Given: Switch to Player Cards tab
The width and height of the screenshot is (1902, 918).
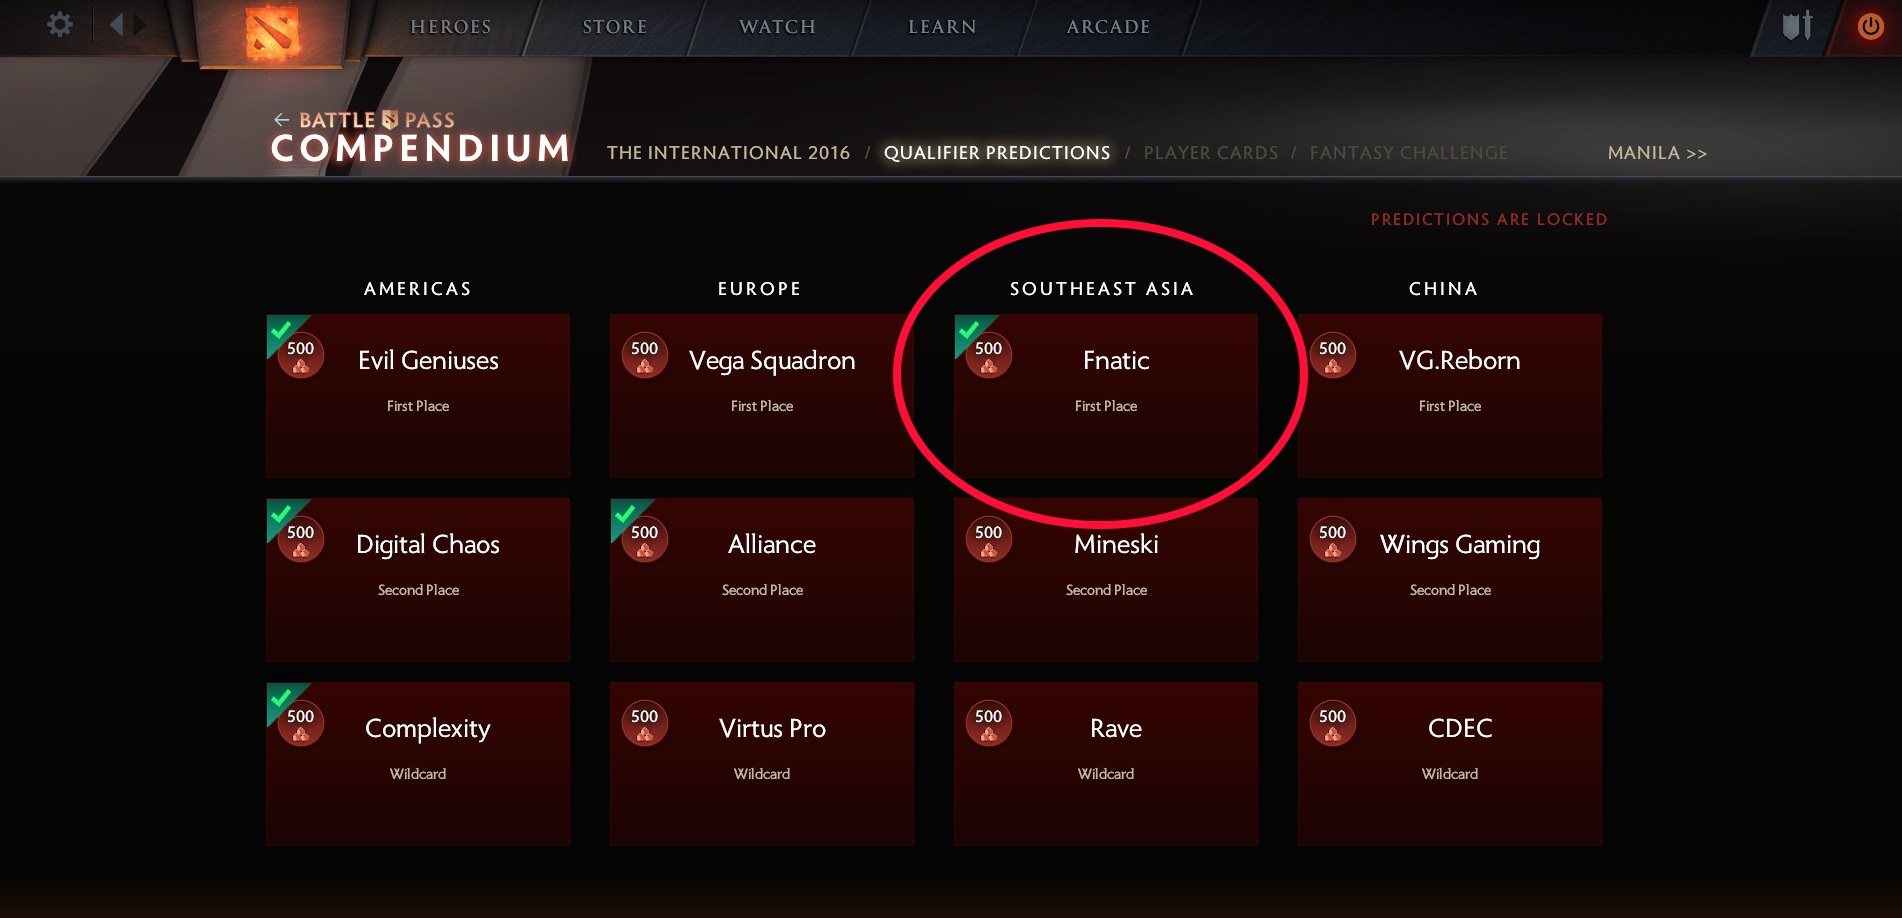Looking at the screenshot, I should [1211, 153].
